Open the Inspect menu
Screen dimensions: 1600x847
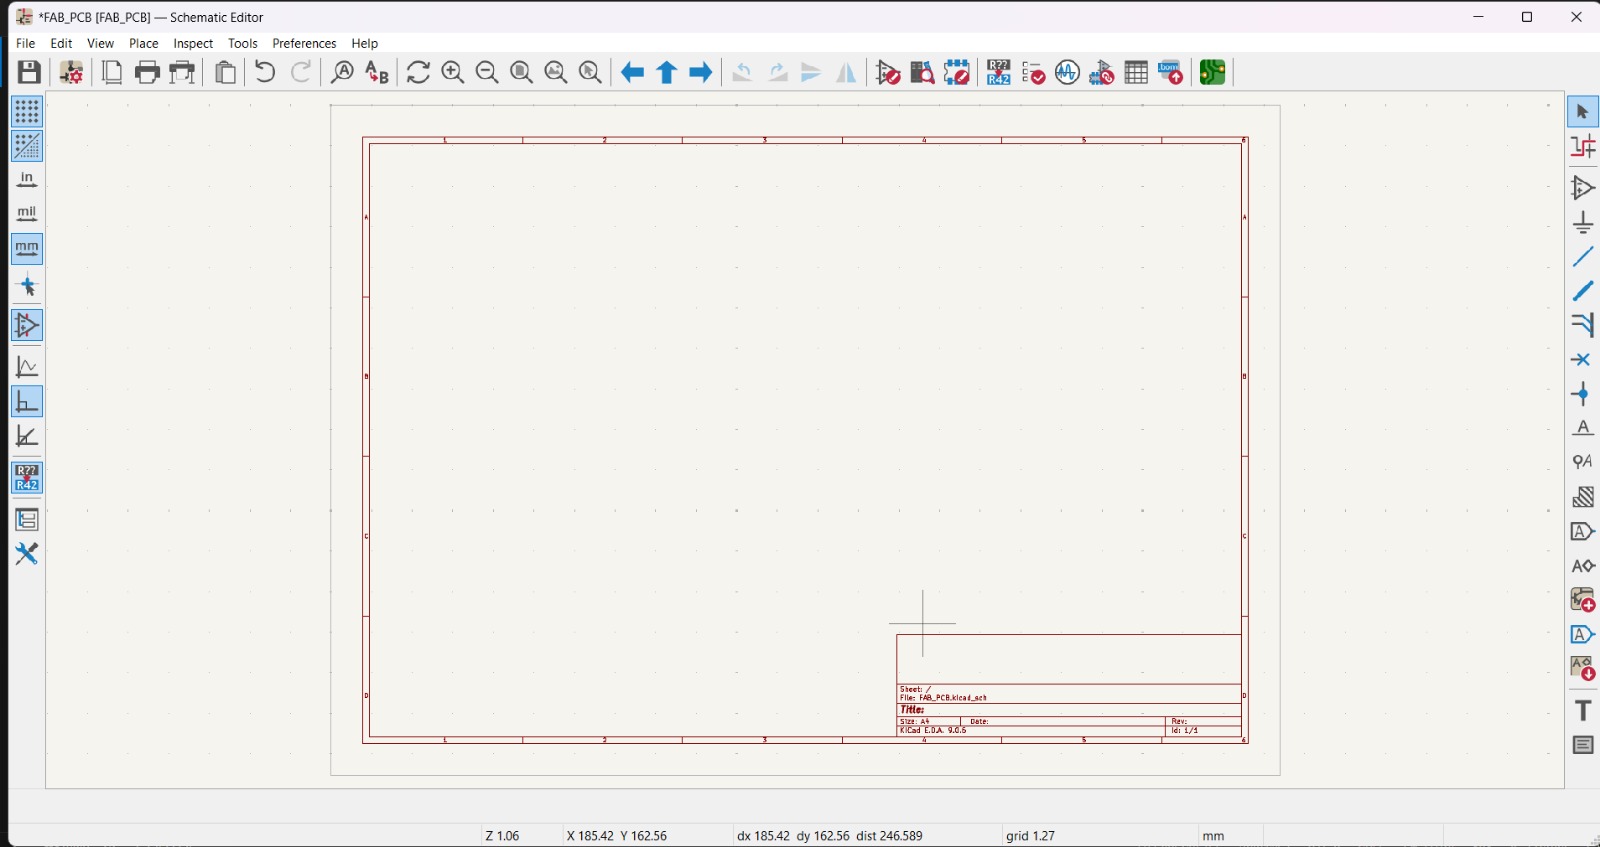coord(193,43)
